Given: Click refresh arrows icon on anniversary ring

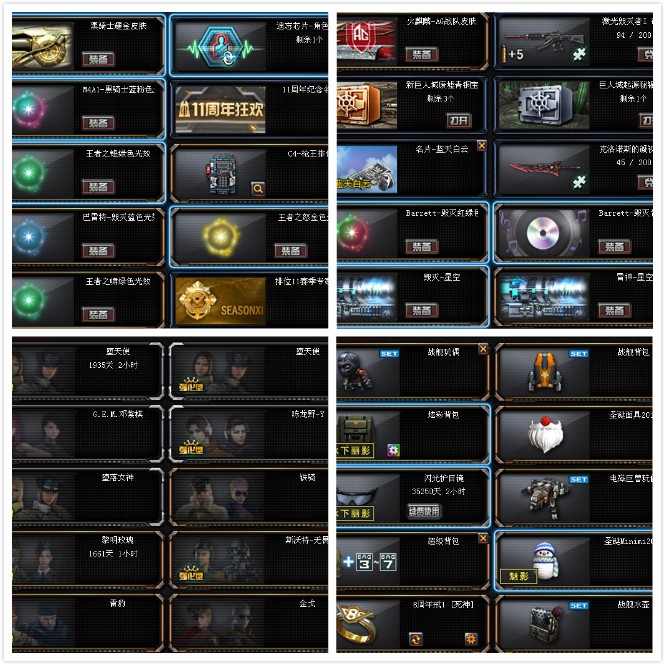Looking at the screenshot, I should click(416, 639).
